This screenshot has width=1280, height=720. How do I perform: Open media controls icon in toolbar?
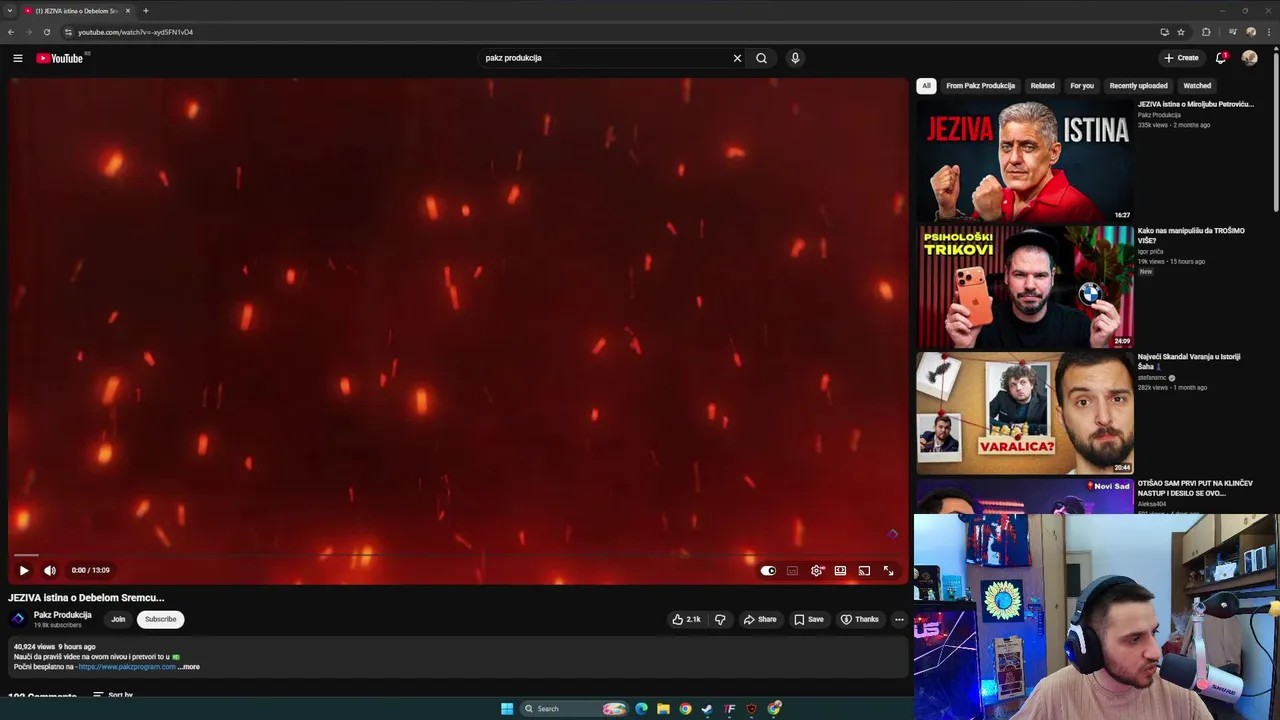1232,32
